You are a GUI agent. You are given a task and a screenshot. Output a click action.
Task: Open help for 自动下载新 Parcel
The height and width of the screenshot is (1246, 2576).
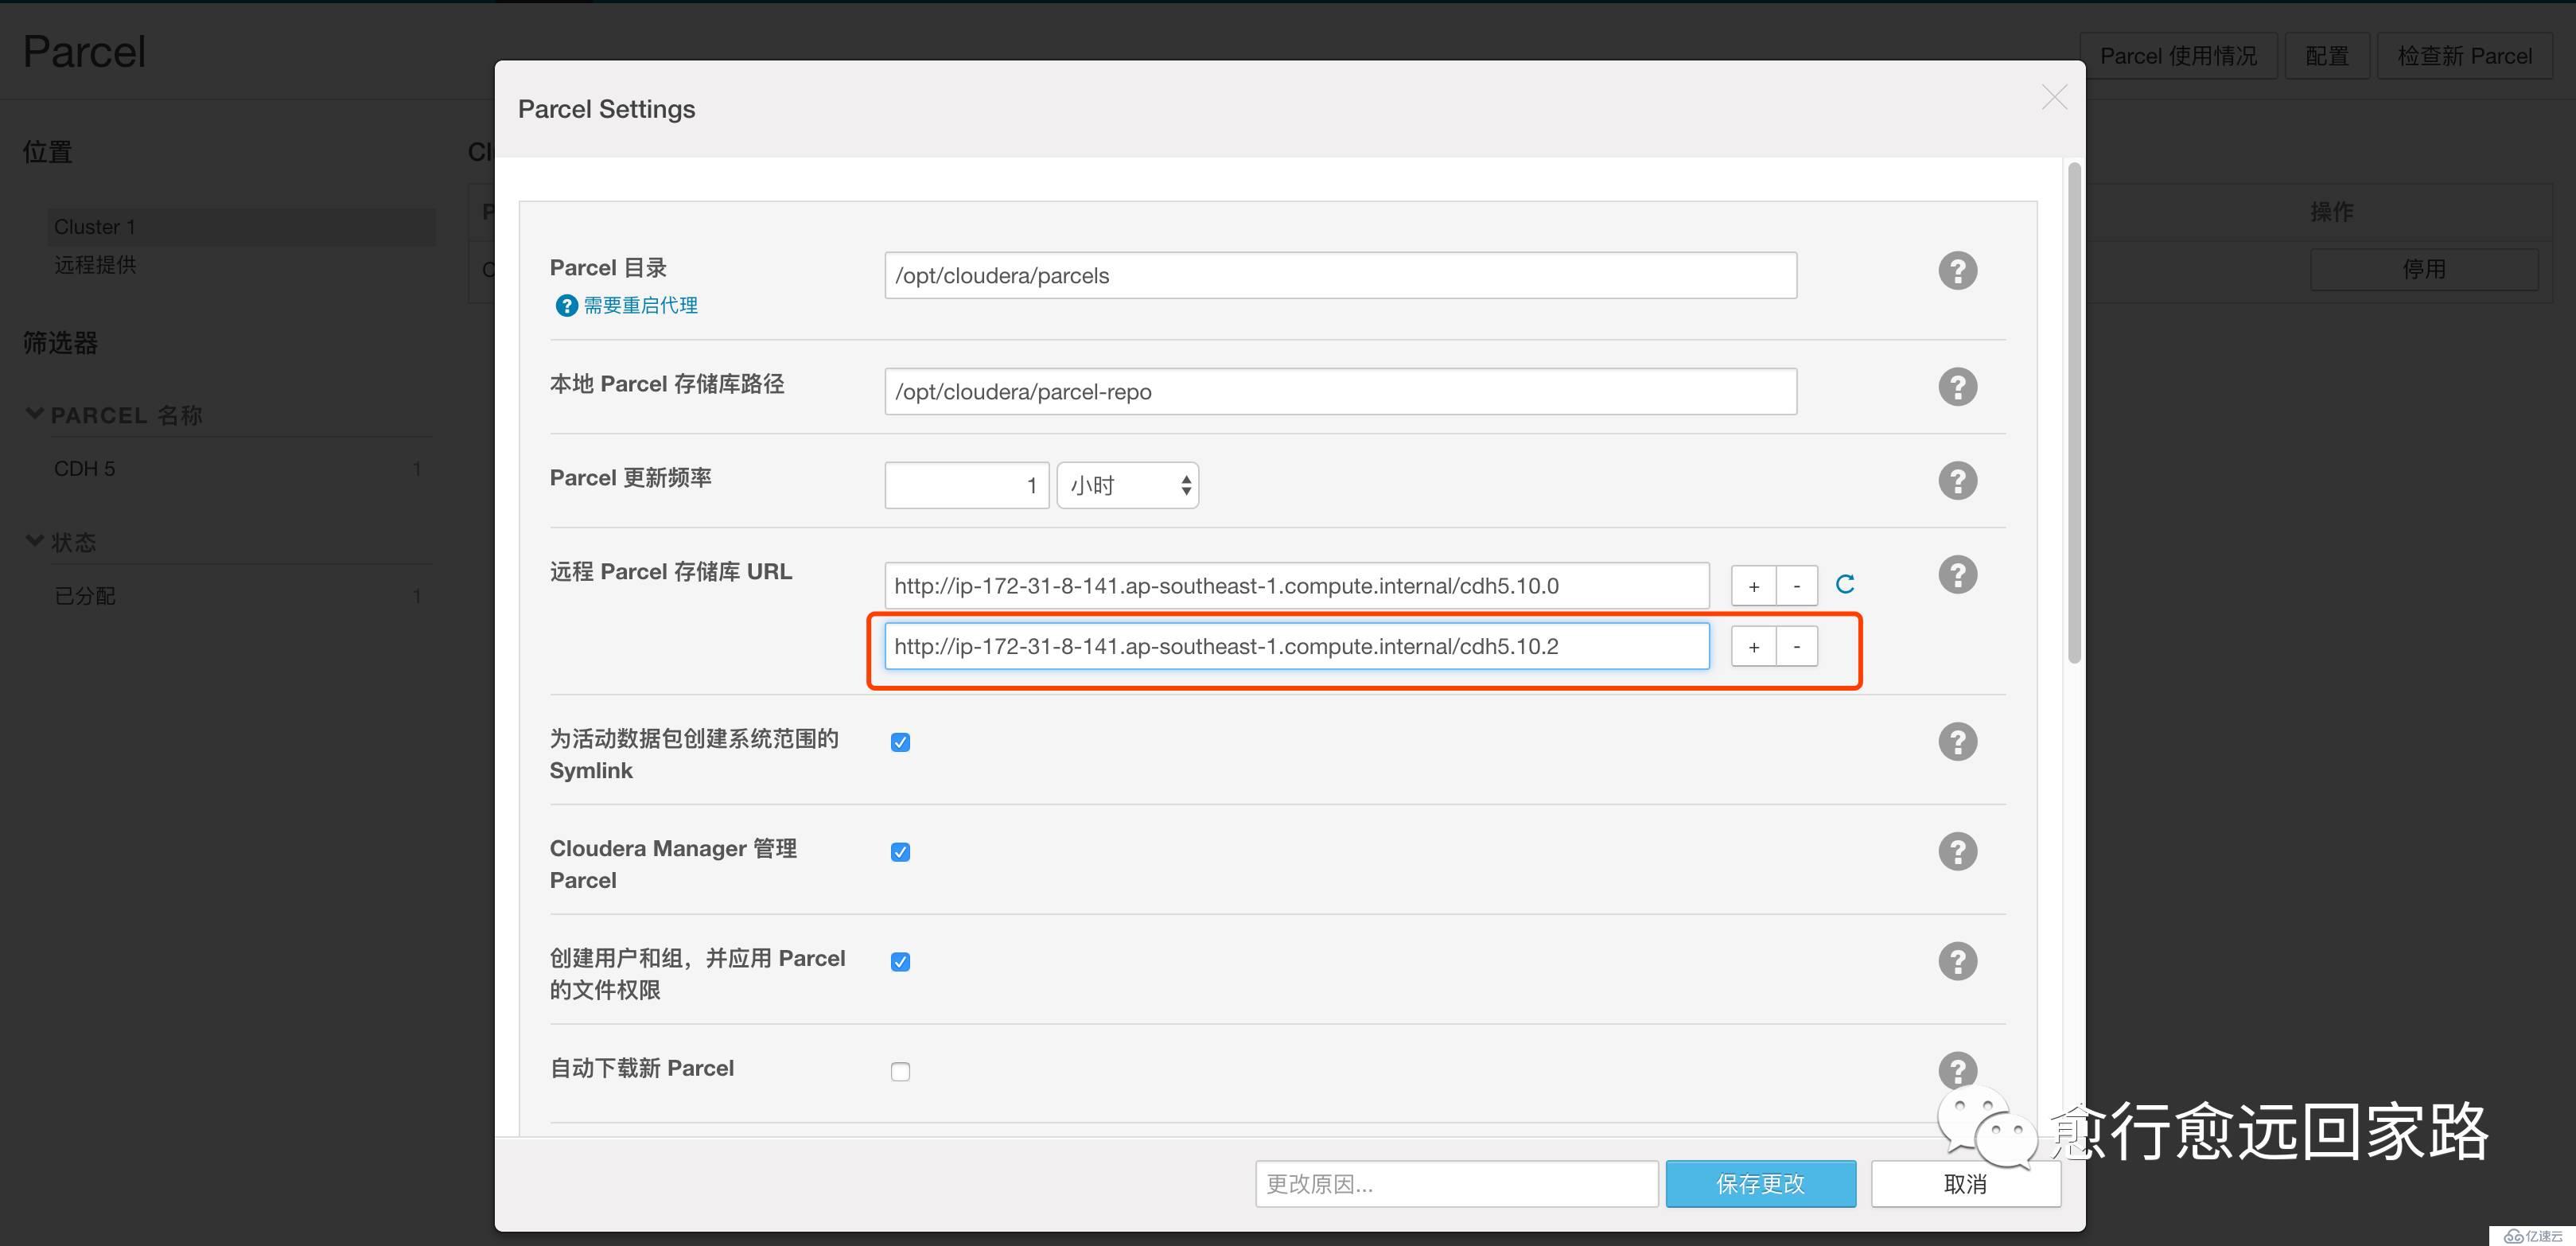1957,1070
